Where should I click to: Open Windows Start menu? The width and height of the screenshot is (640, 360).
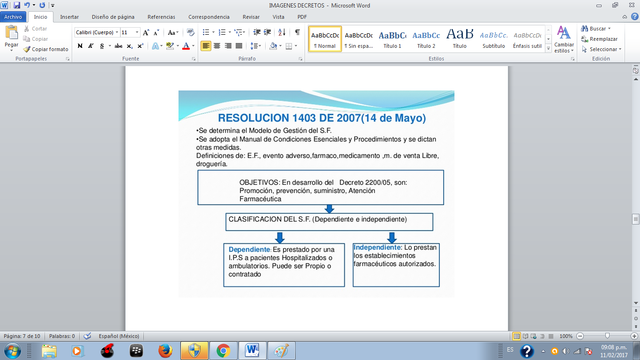click(x=12, y=351)
